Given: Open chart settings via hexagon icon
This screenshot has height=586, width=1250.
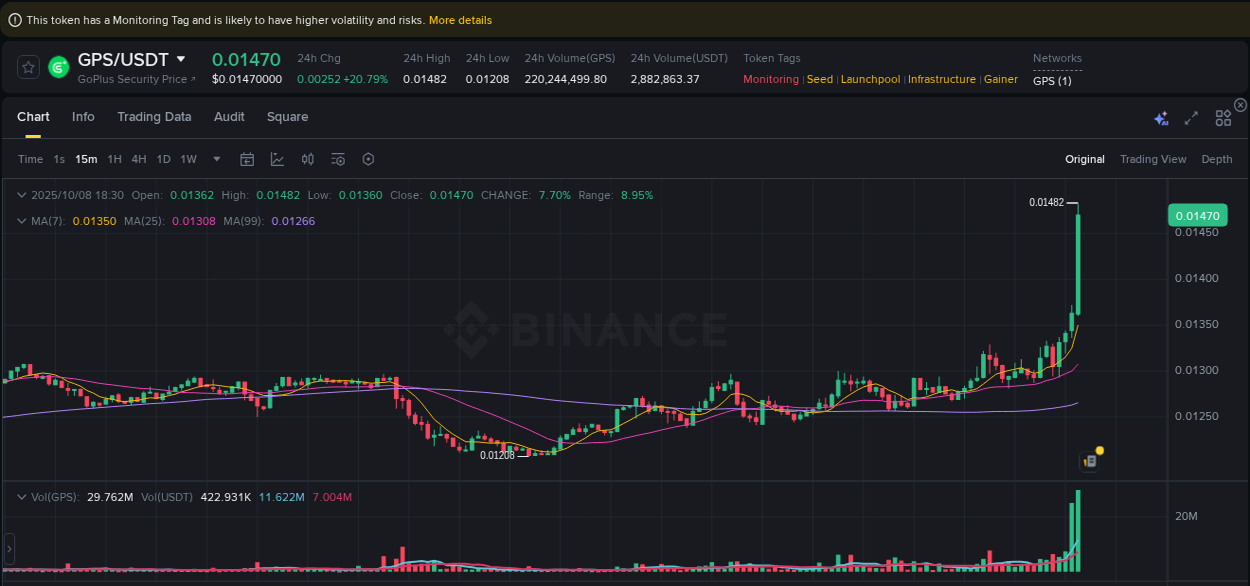Looking at the screenshot, I should tap(368, 159).
